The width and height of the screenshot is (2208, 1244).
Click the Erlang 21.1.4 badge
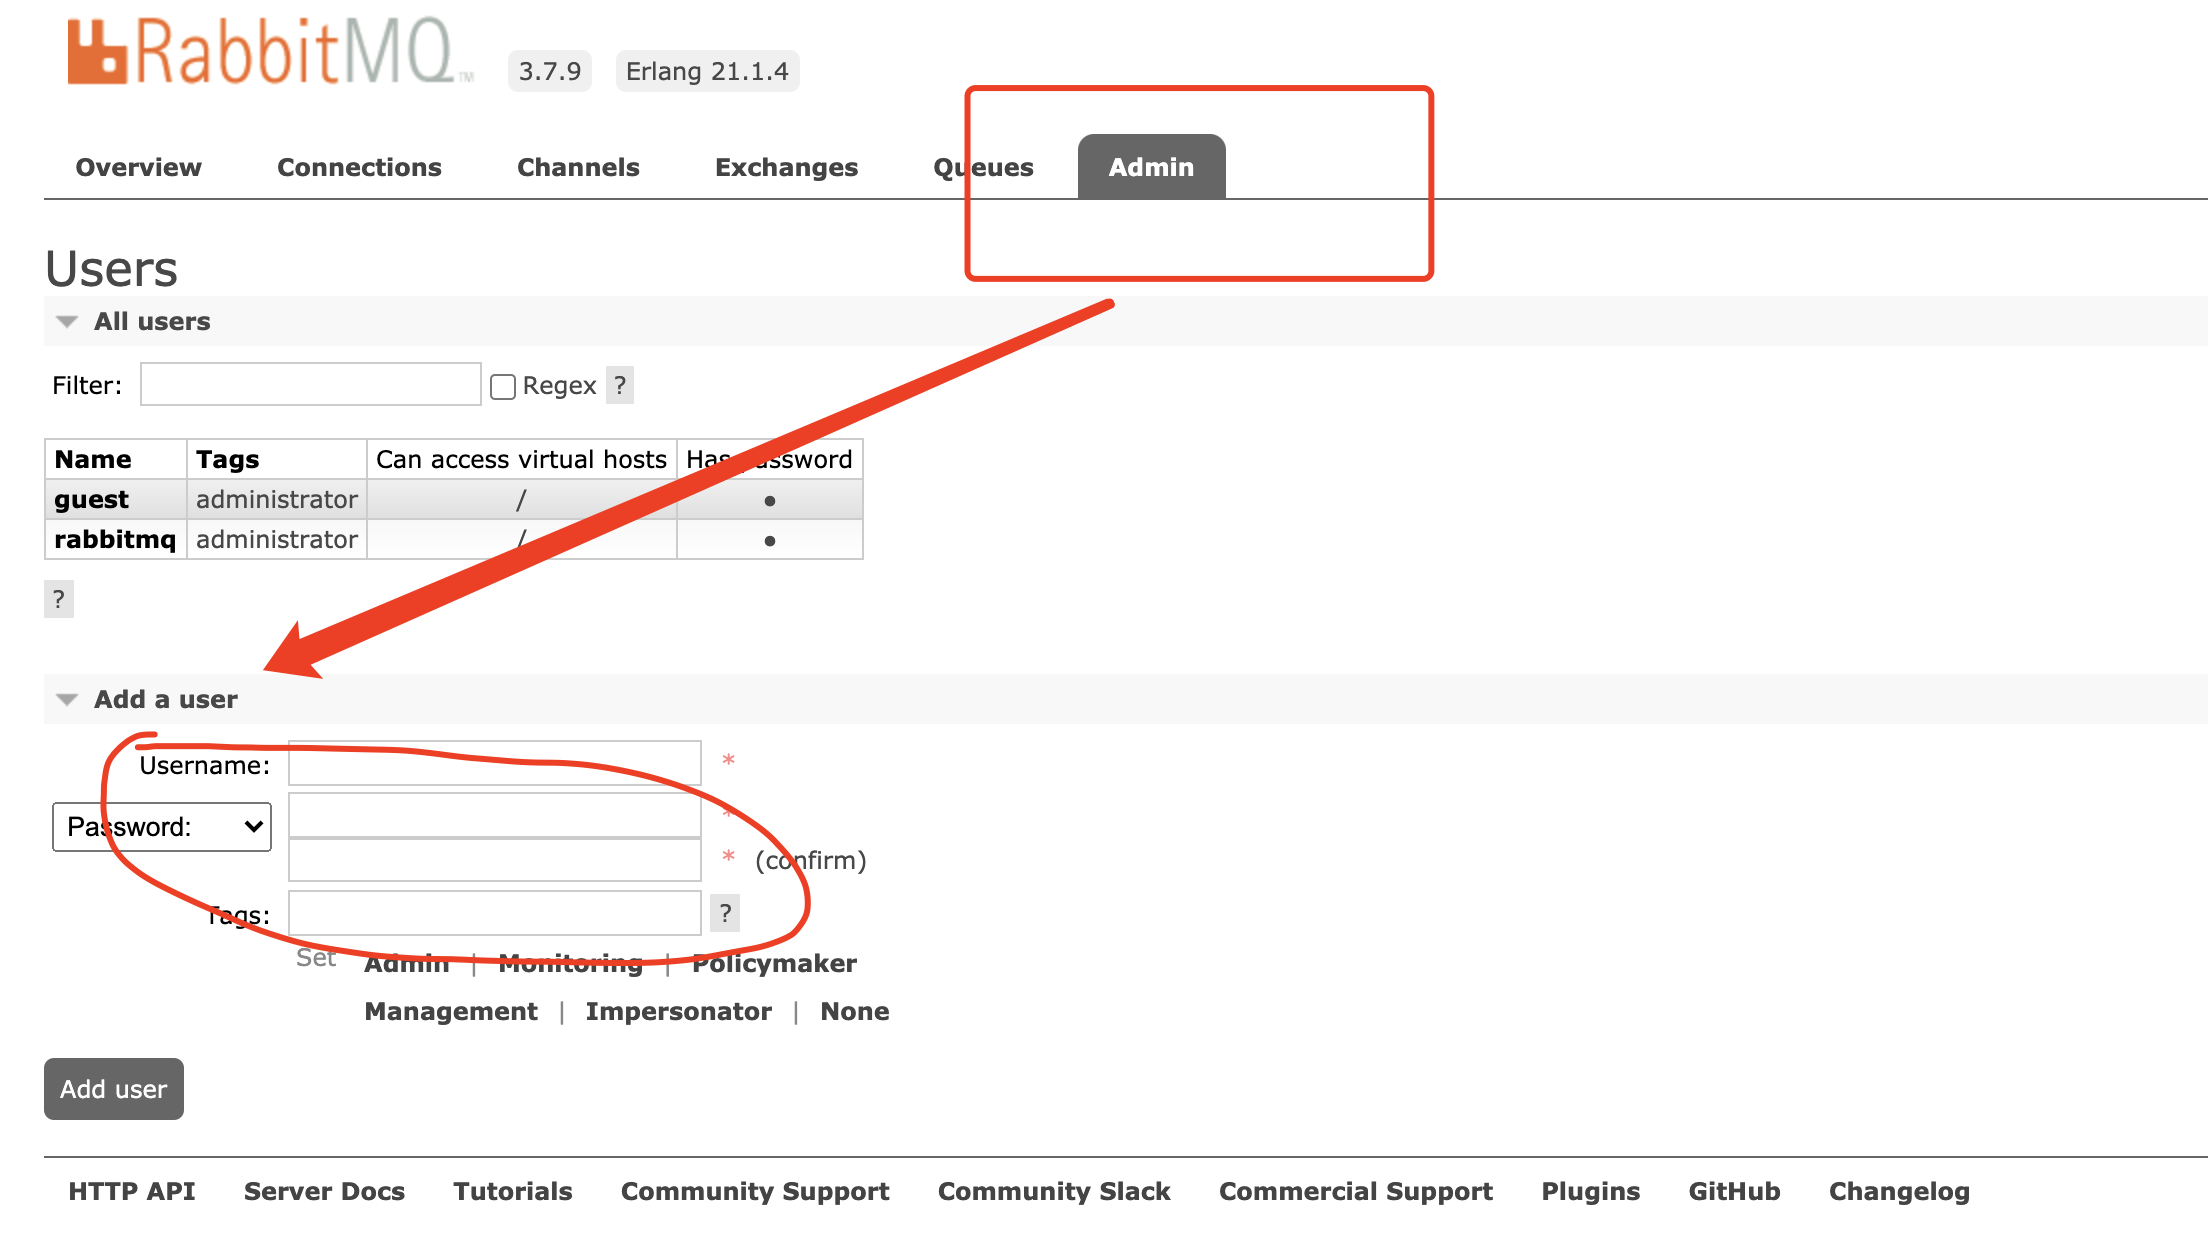click(707, 71)
